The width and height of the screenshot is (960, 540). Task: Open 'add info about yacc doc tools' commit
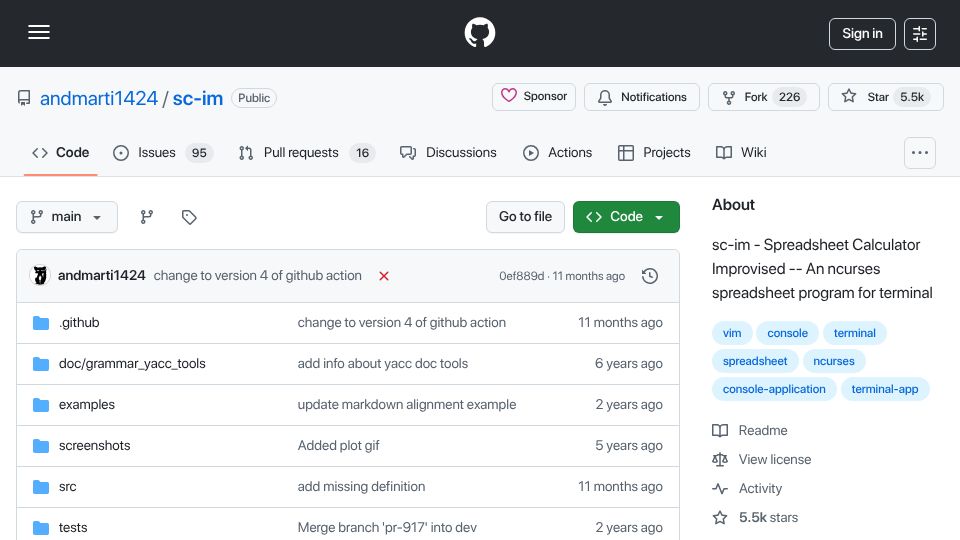click(x=383, y=364)
